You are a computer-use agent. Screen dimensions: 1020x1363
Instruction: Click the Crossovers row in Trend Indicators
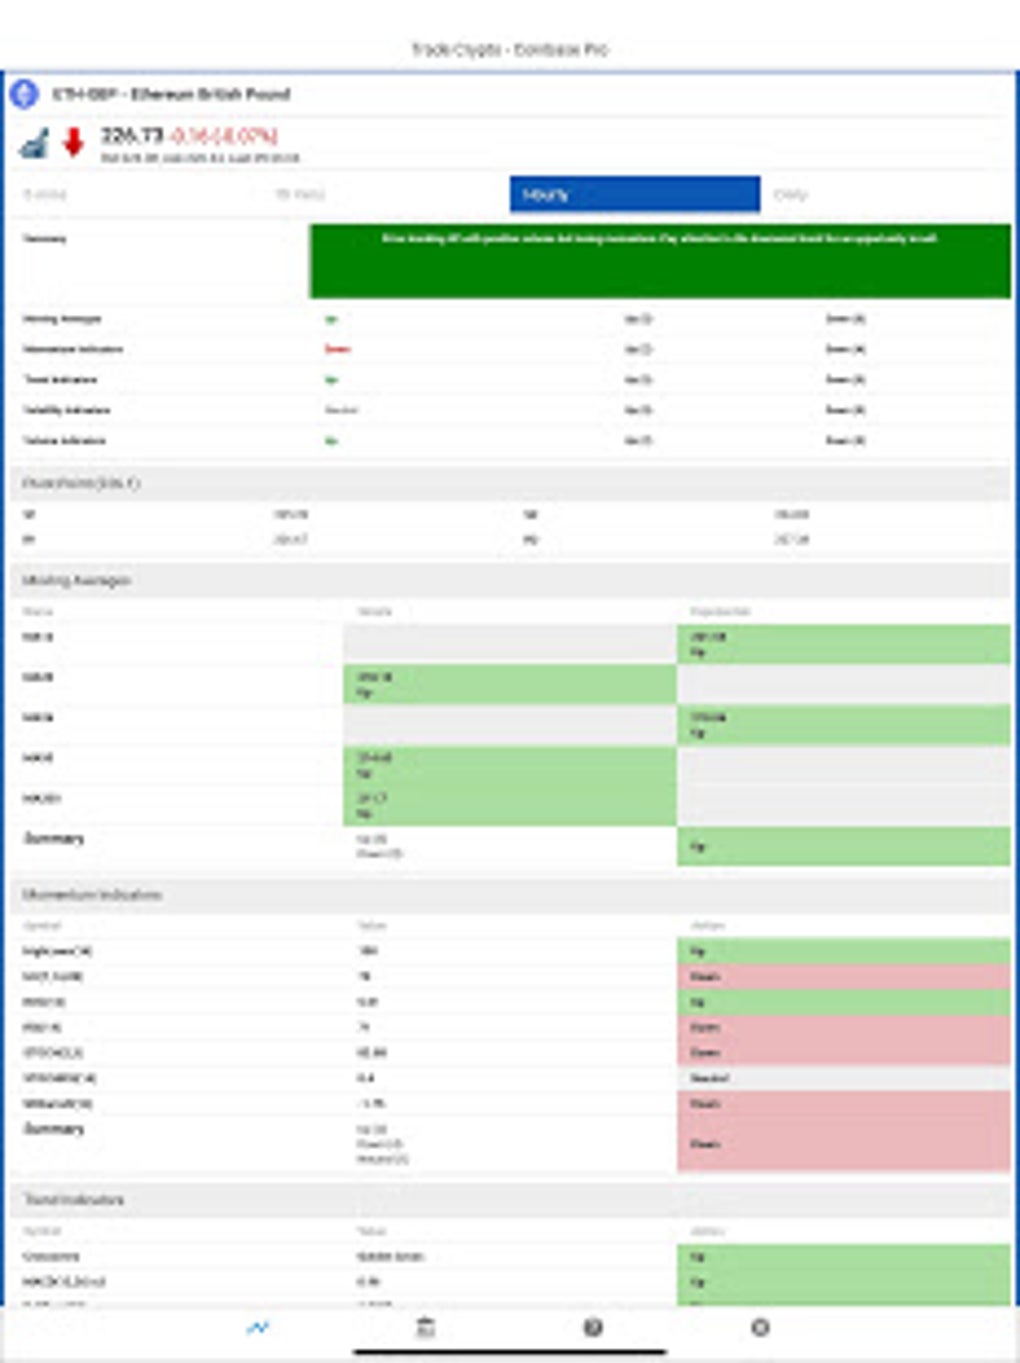tap(510, 1256)
